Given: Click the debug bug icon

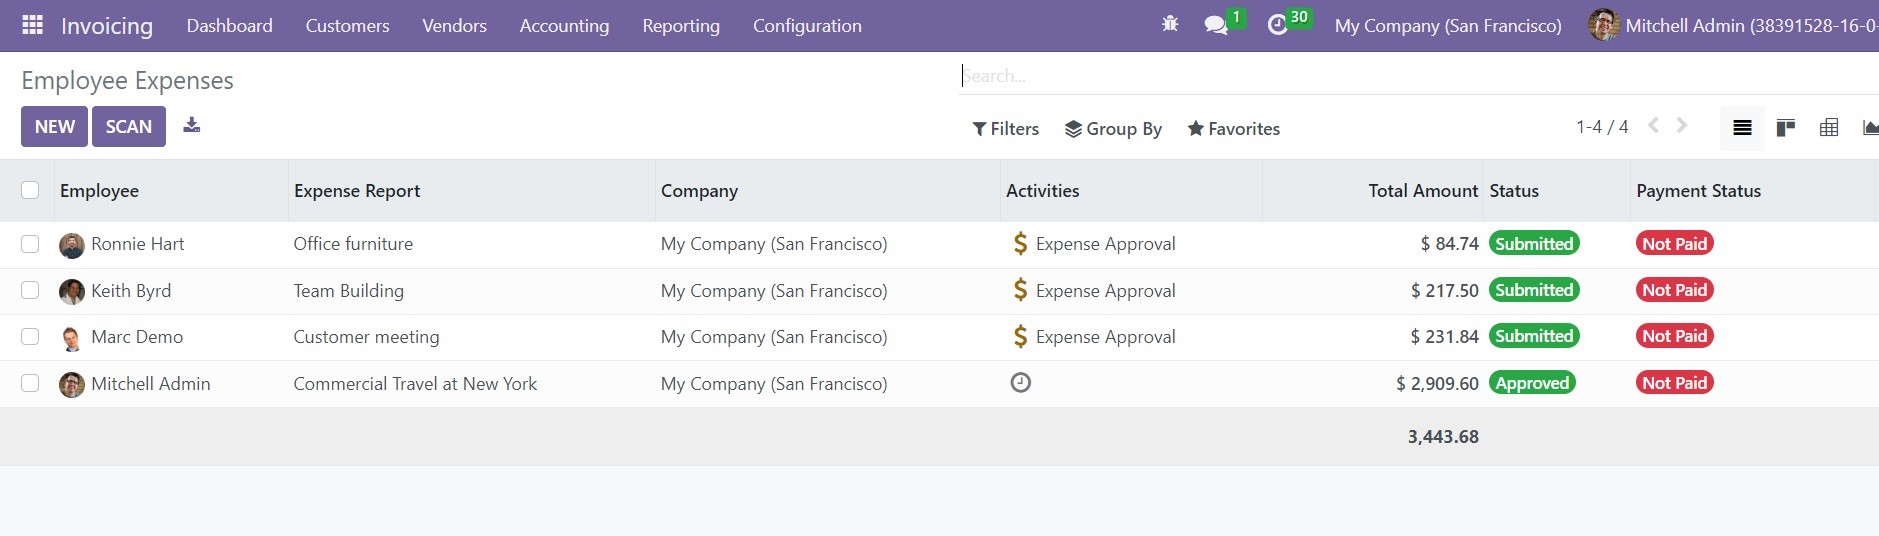Looking at the screenshot, I should tap(1170, 25).
